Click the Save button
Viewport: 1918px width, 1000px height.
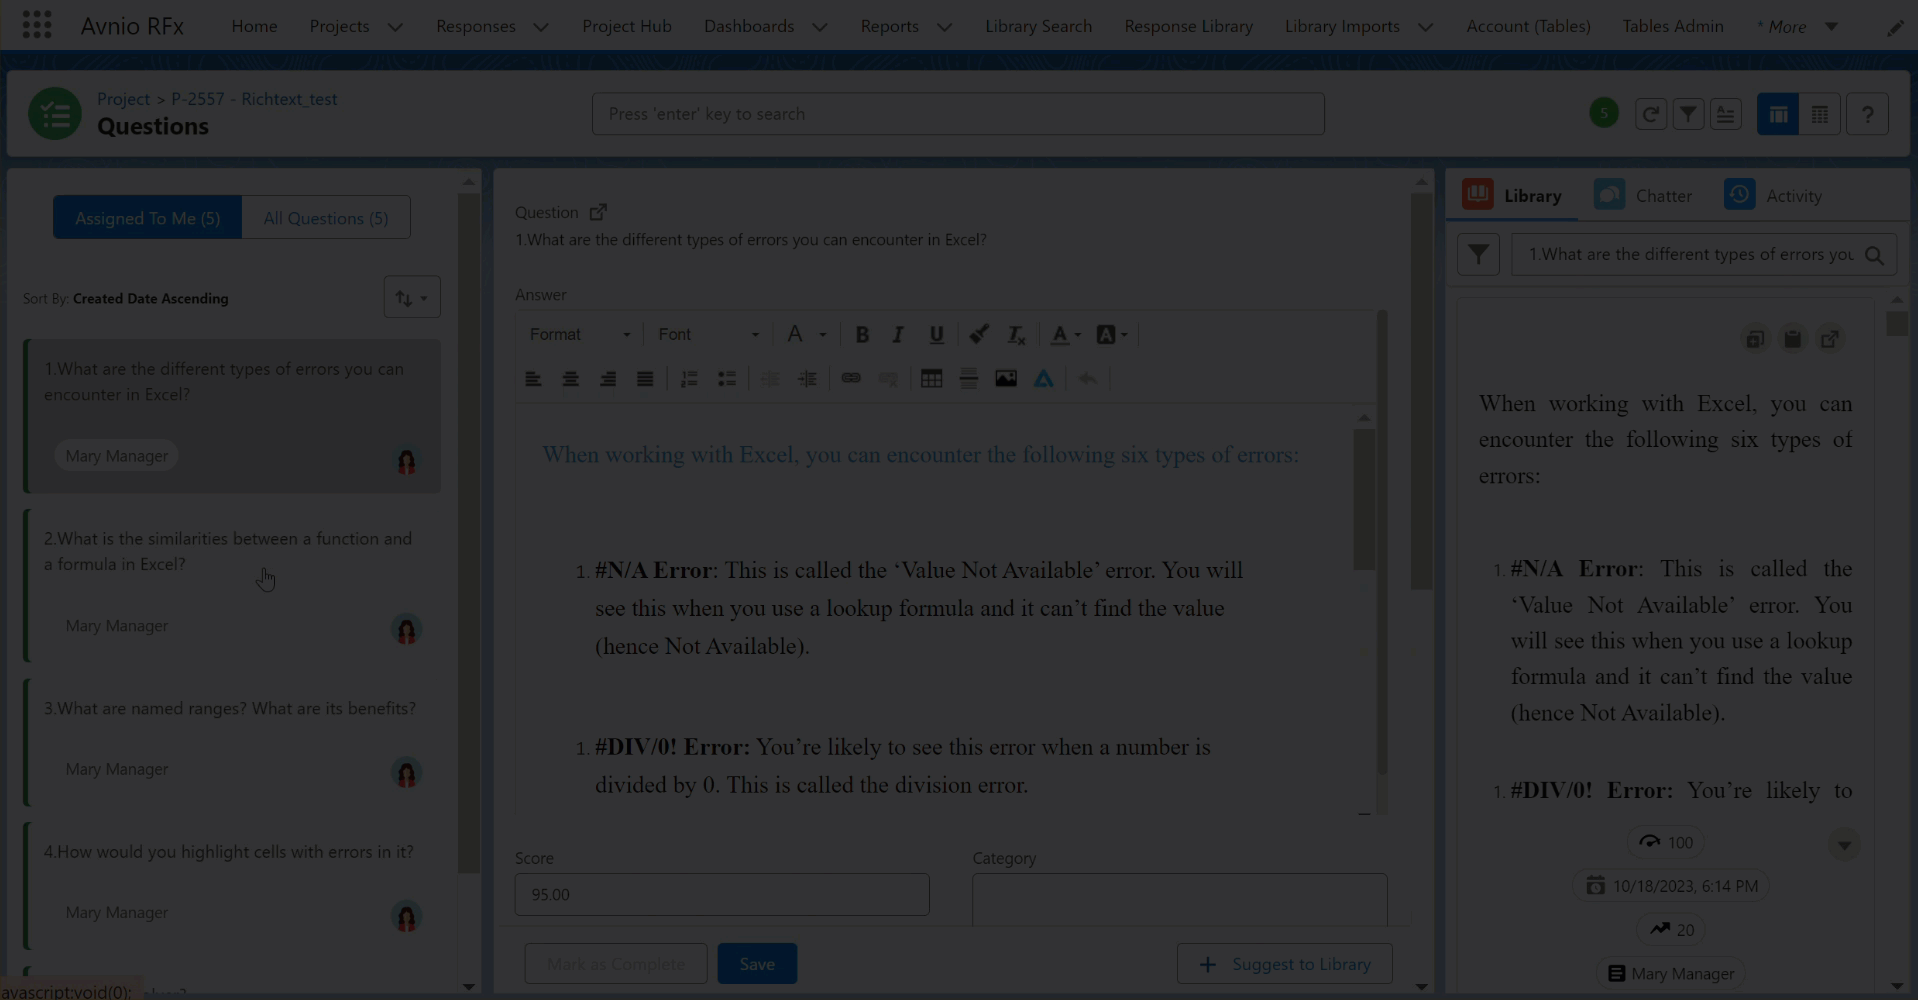coord(757,964)
